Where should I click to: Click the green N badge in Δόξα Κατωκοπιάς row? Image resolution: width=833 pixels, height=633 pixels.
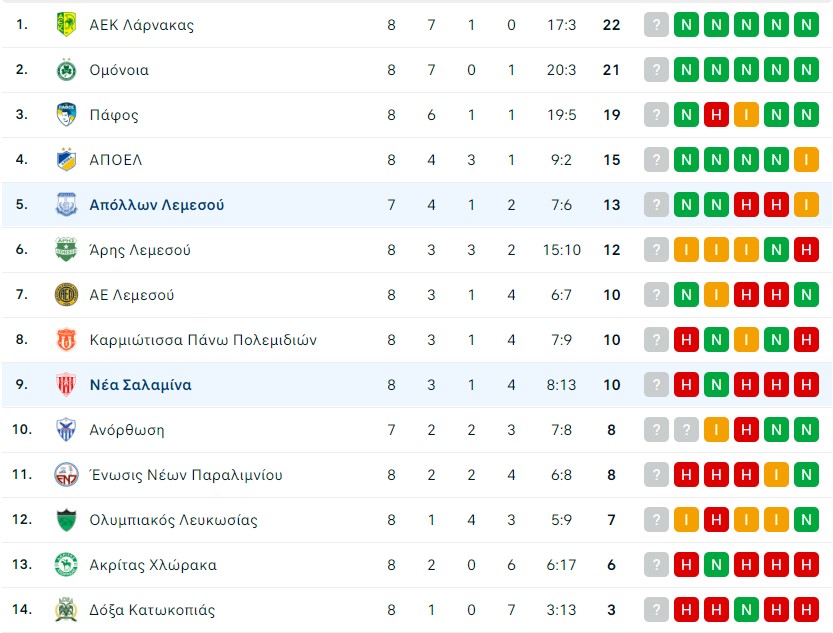[746, 610]
